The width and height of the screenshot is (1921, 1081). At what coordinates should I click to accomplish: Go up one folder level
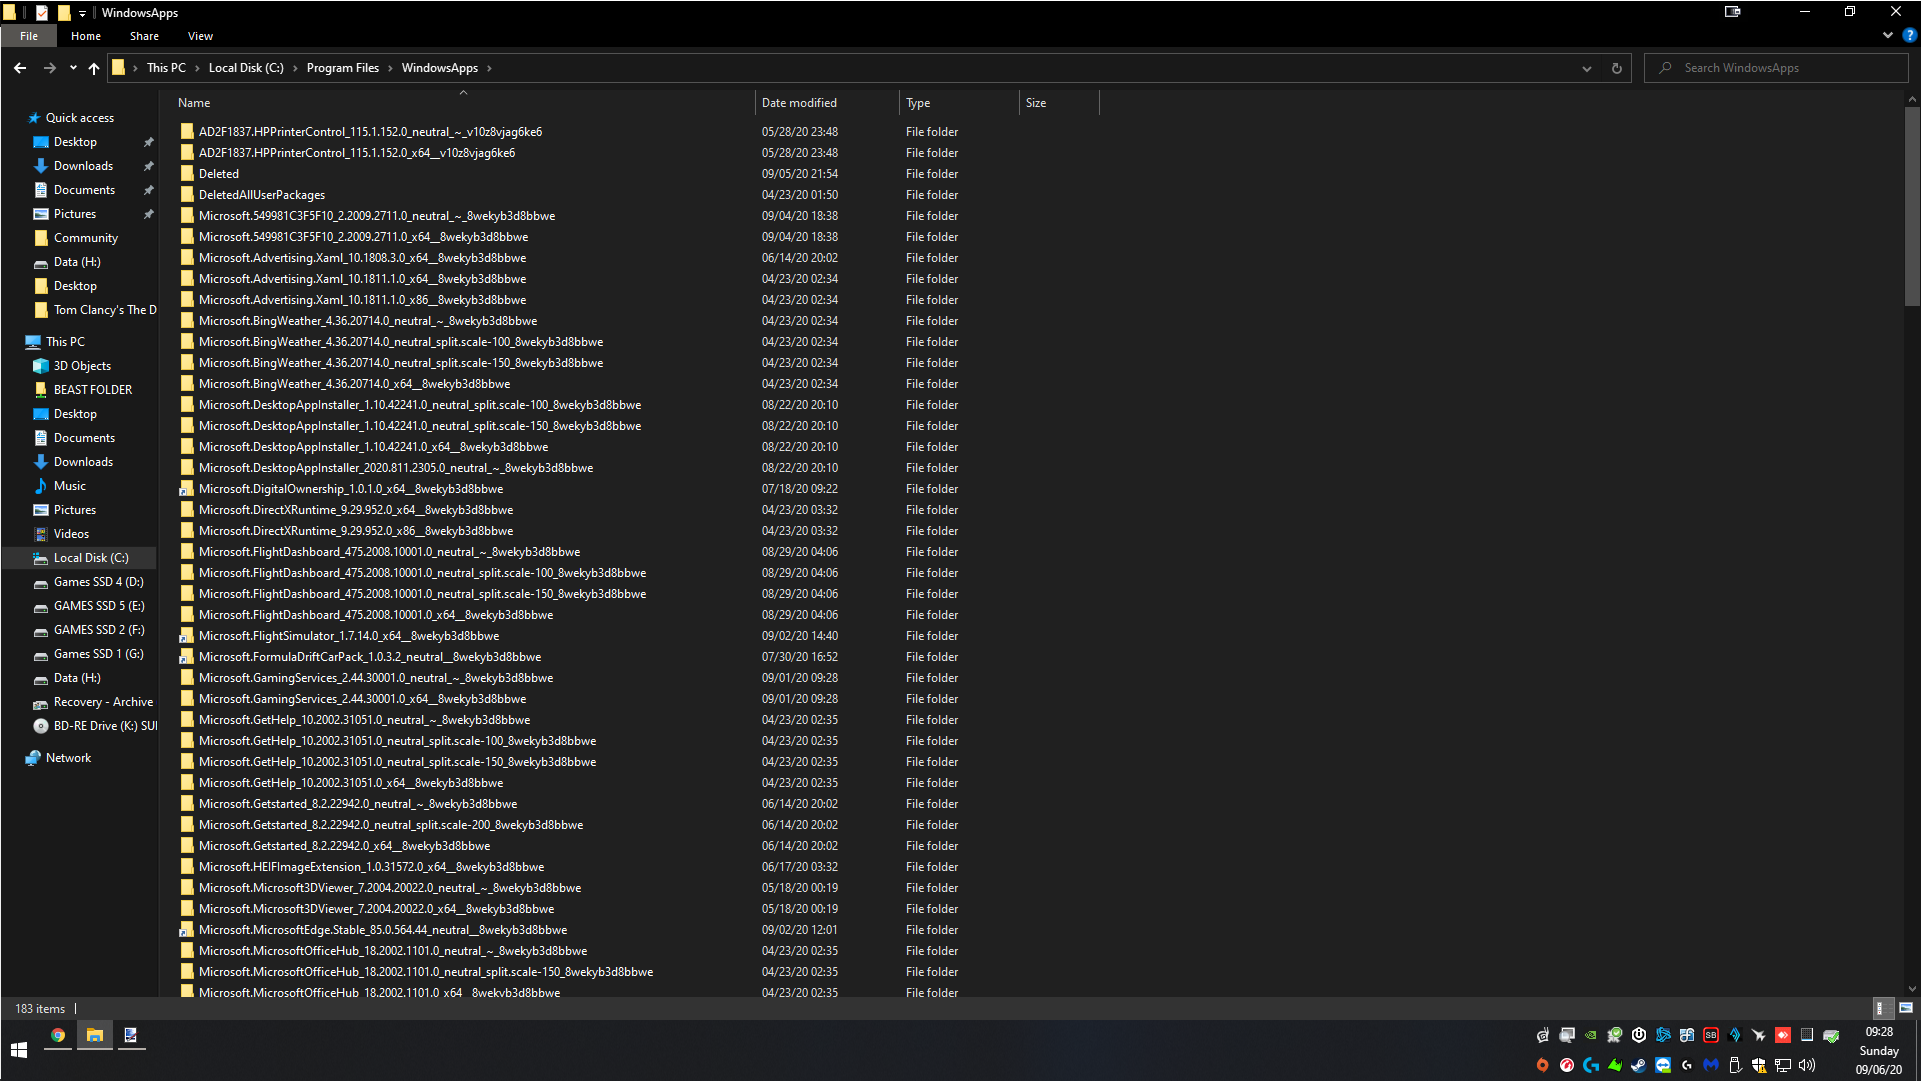tap(94, 68)
